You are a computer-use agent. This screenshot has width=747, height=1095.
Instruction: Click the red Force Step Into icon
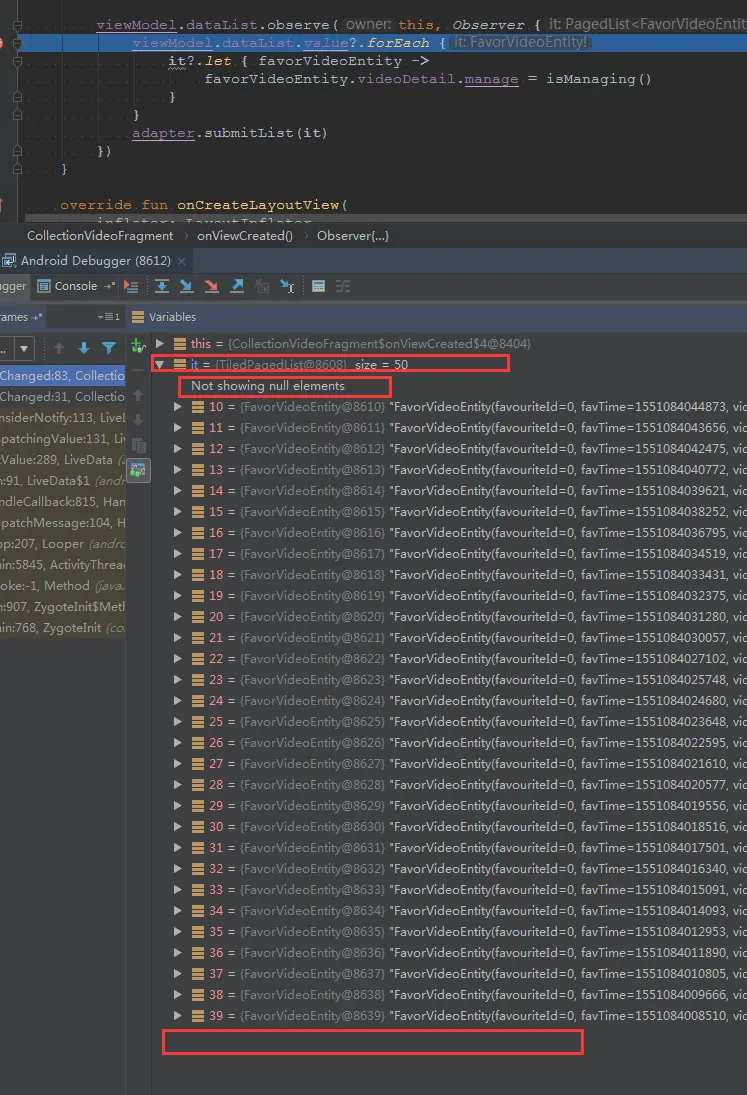coord(212,286)
